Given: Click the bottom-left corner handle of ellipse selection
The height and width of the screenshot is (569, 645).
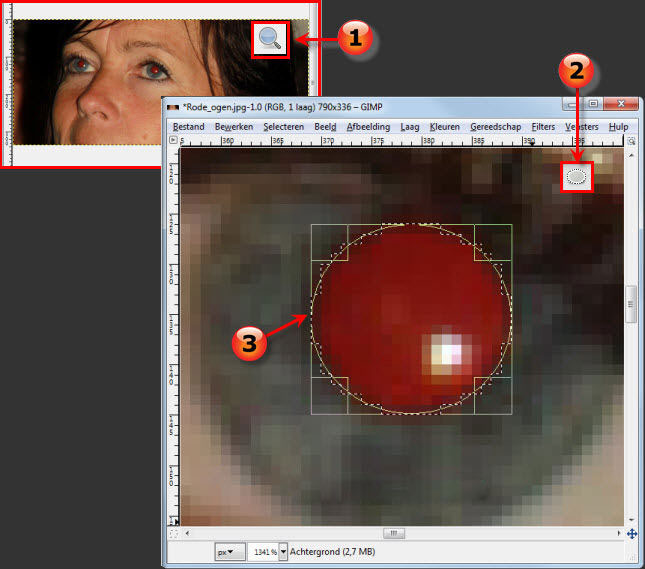Looking at the screenshot, I should (x=329, y=396).
